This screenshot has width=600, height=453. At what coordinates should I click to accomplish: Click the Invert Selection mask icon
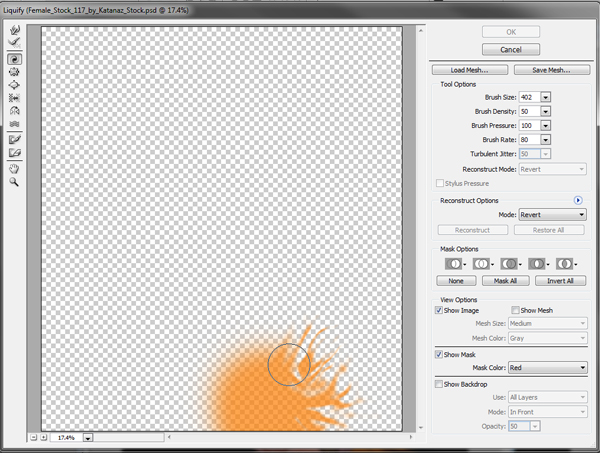click(565, 264)
